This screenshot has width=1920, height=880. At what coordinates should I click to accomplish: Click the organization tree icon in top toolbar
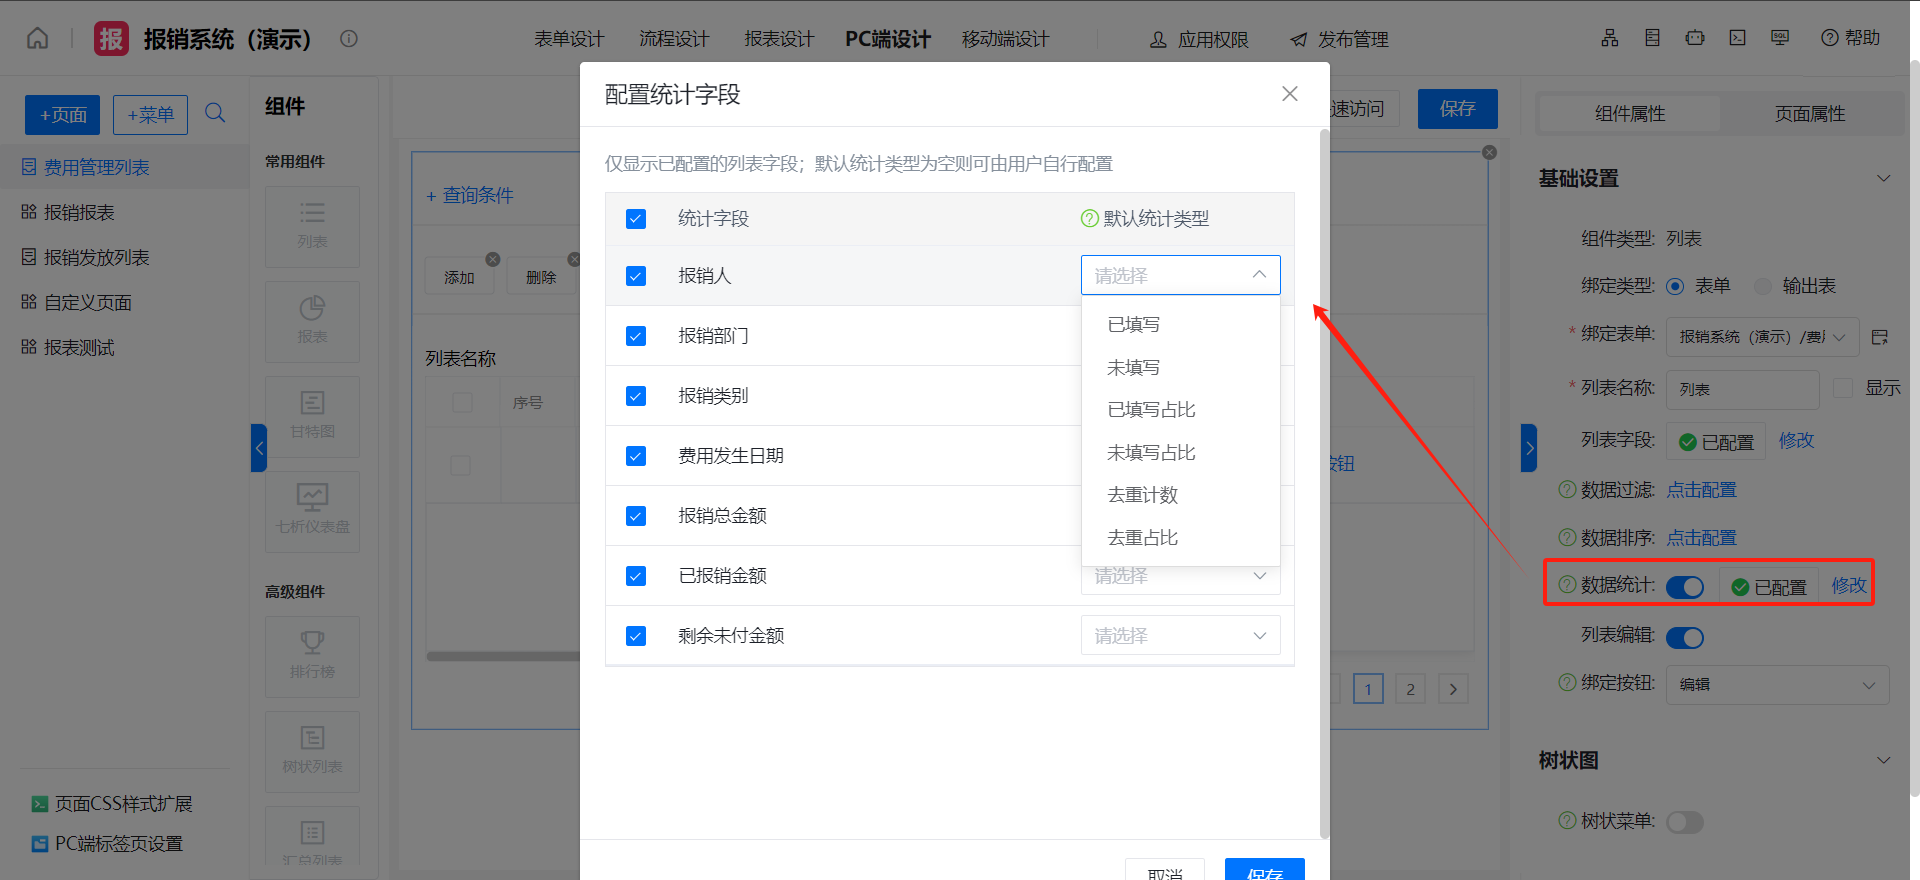[1609, 38]
